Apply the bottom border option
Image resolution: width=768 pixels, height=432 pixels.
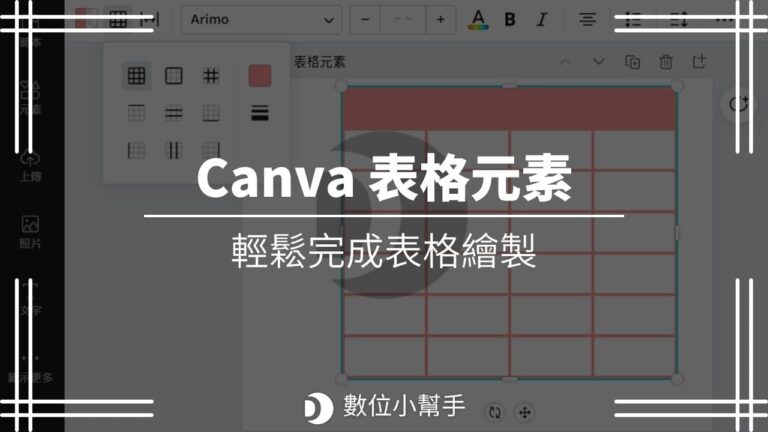point(211,113)
